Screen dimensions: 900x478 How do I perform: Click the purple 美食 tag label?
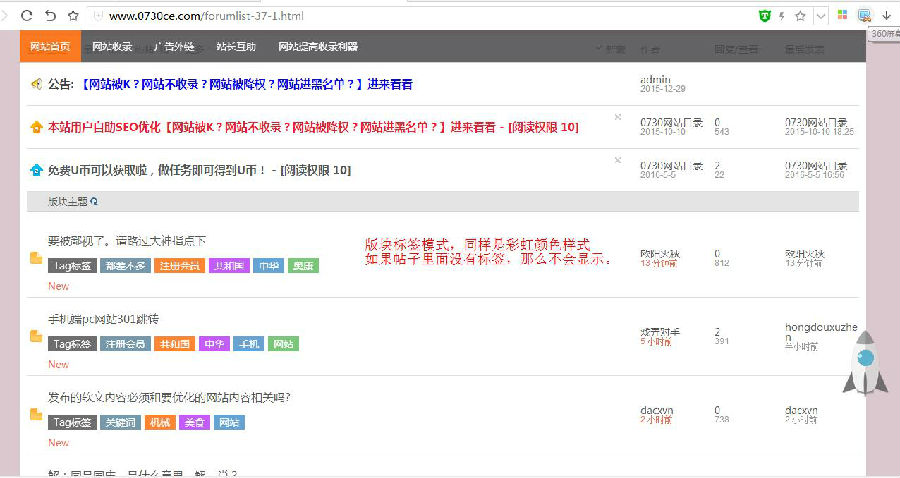[x=194, y=422]
